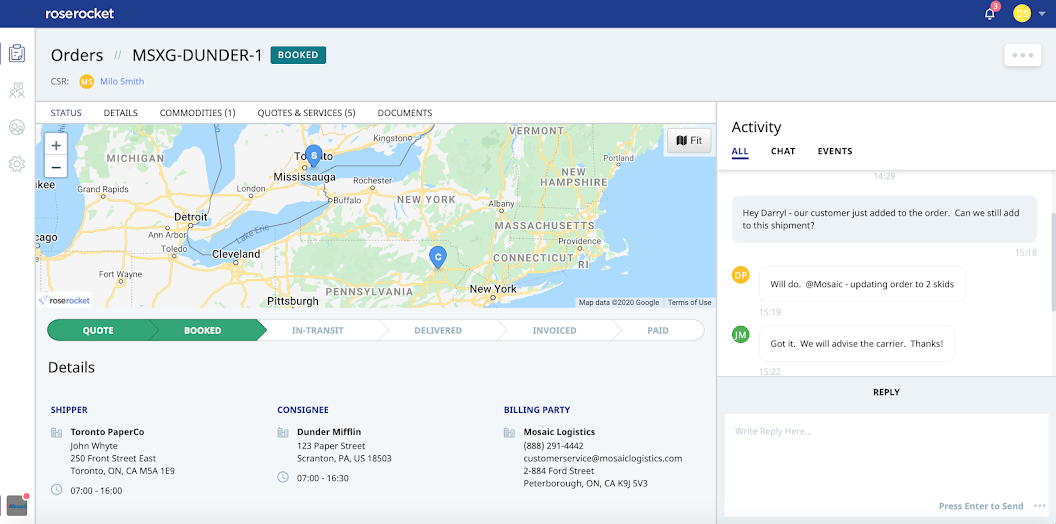
Task: Select the BOOKED stage in progress bar
Action: 203,331
